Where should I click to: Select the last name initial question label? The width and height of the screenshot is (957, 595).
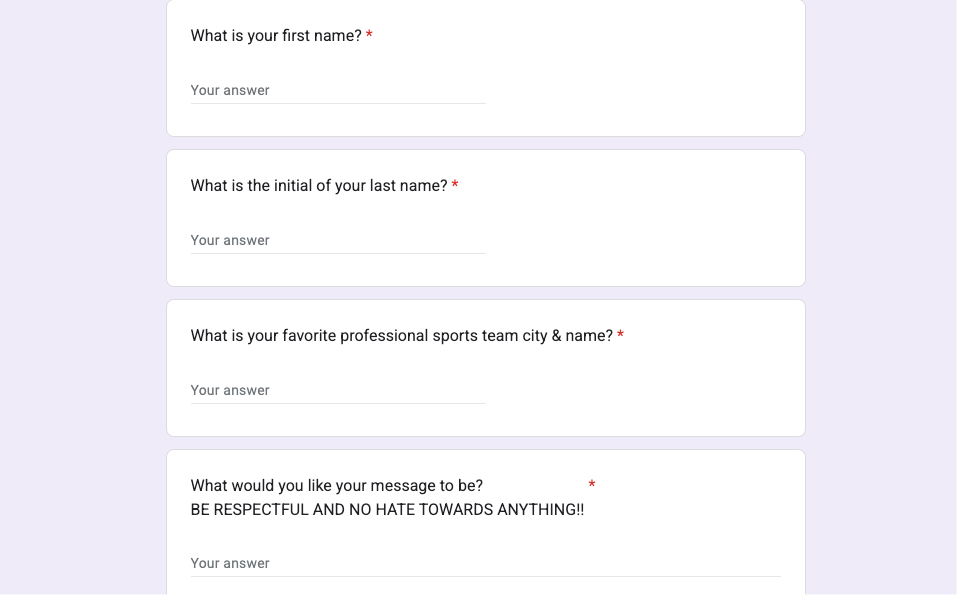(318, 186)
